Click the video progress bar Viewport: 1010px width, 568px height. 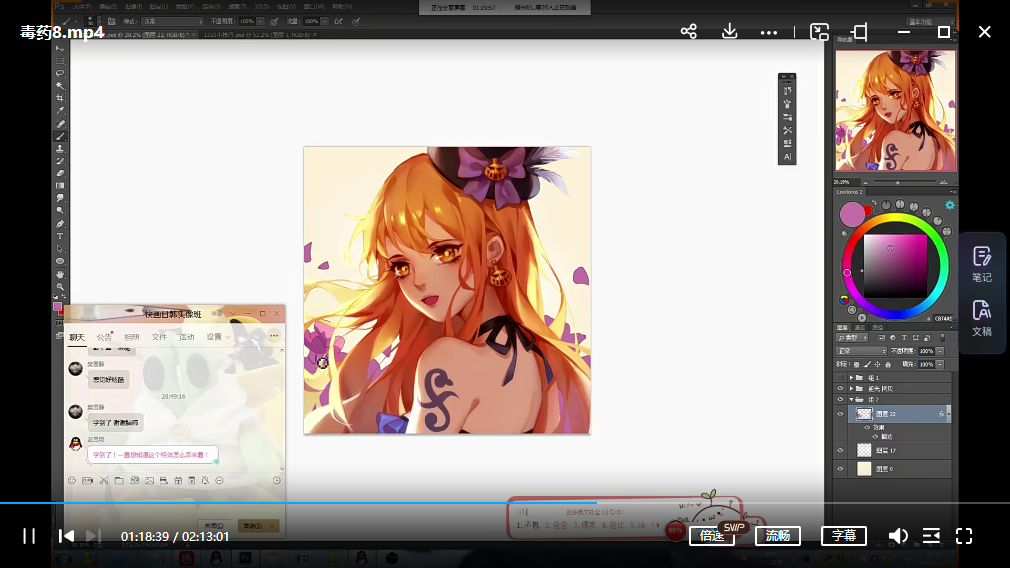point(505,503)
